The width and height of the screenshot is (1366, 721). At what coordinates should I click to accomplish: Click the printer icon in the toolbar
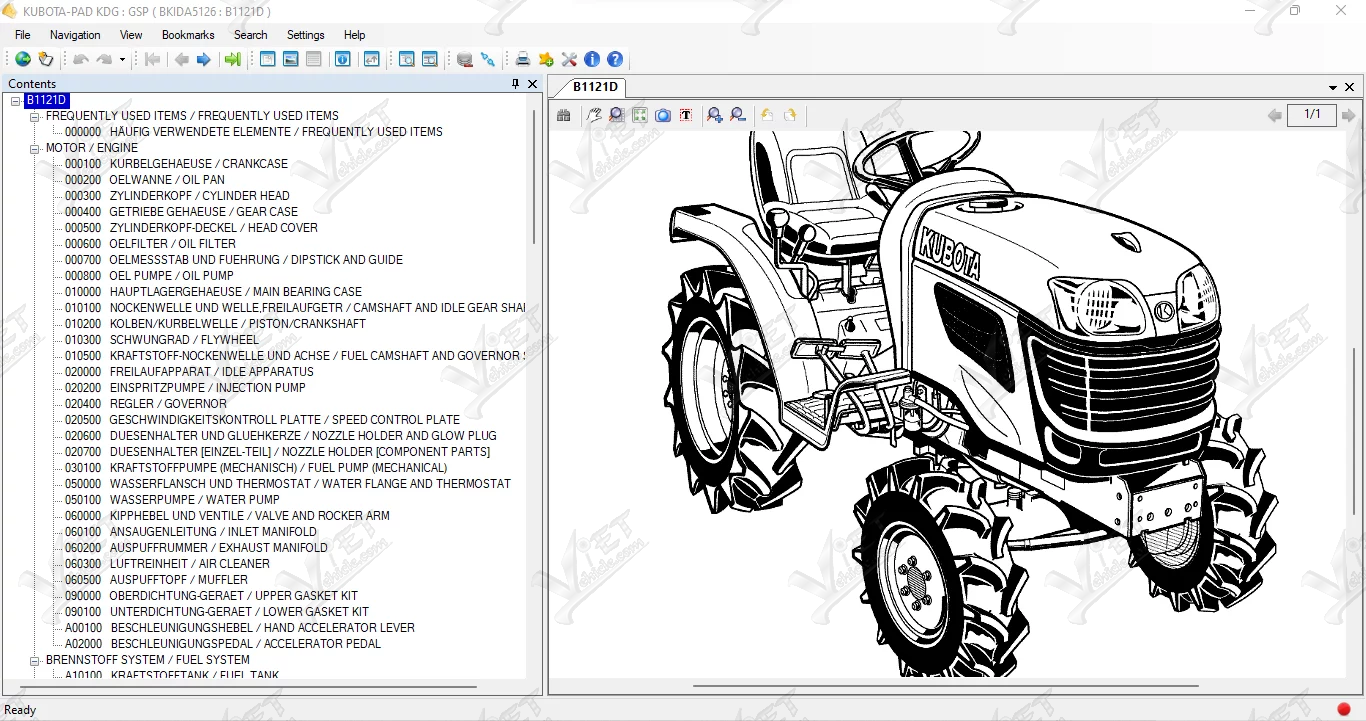point(522,60)
